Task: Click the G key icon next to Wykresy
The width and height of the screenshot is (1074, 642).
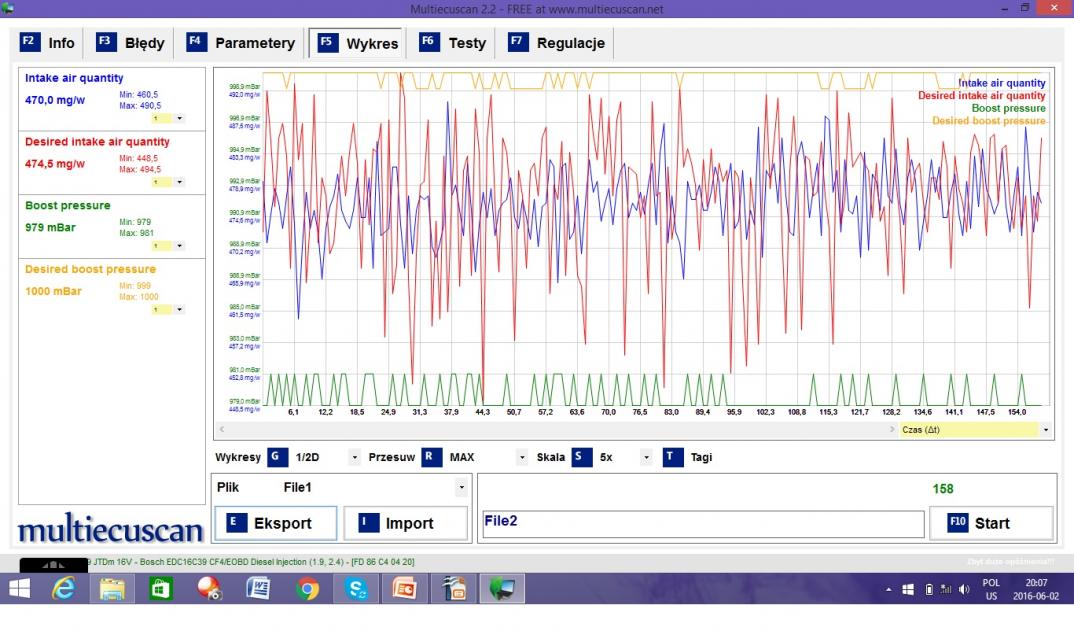Action: (x=277, y=457)
